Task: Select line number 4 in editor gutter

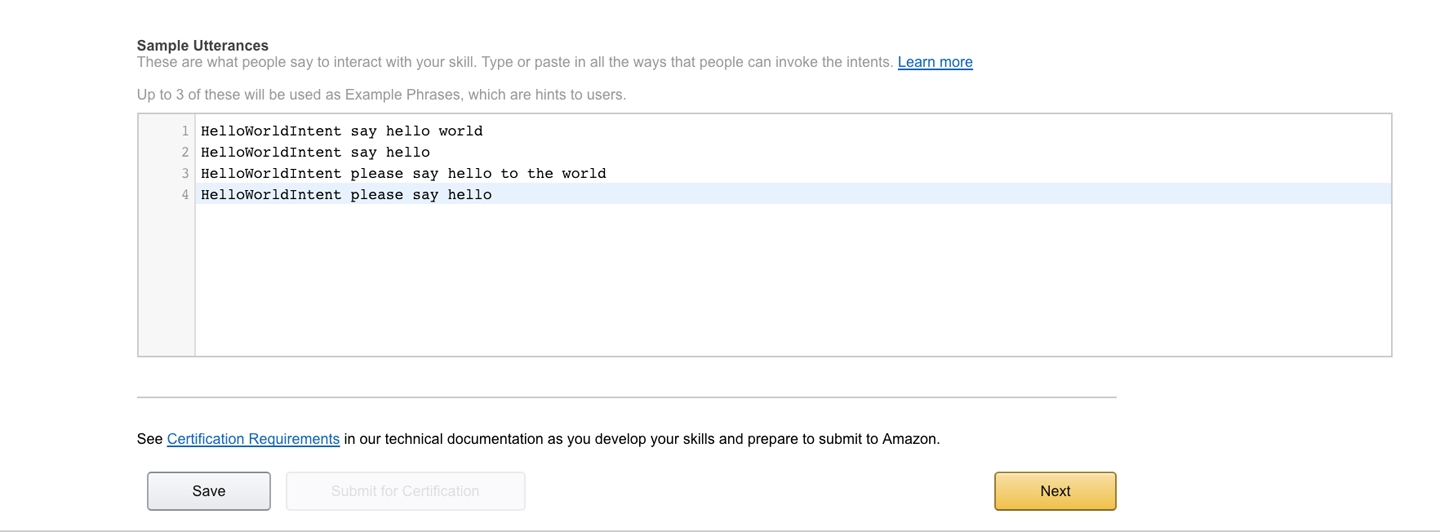Action: point(185,195)
